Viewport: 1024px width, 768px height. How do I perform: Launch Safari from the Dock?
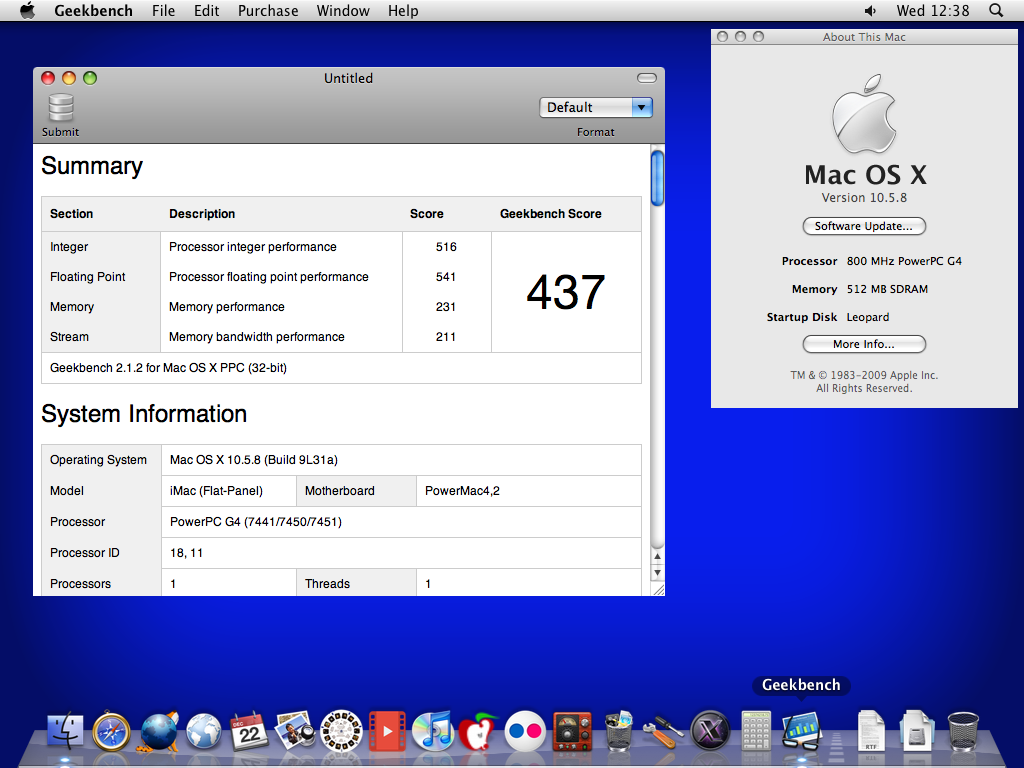click(111, 730)
